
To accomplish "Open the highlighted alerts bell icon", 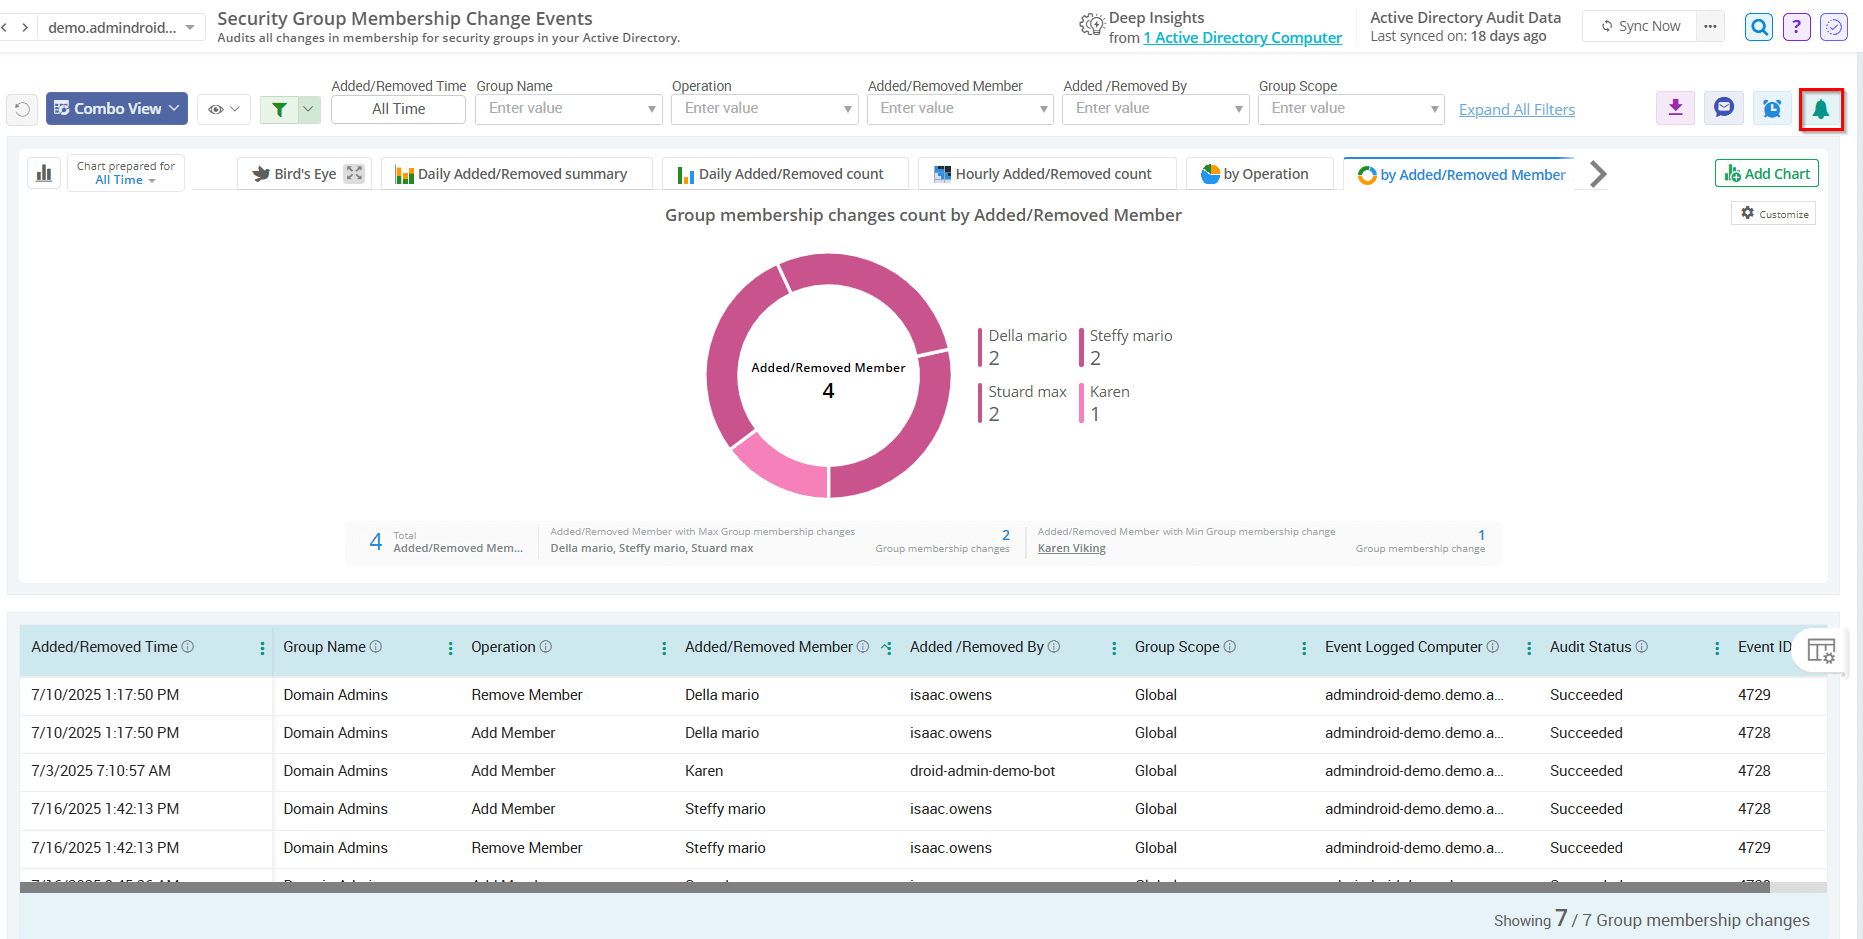I will pos(1821,109).
